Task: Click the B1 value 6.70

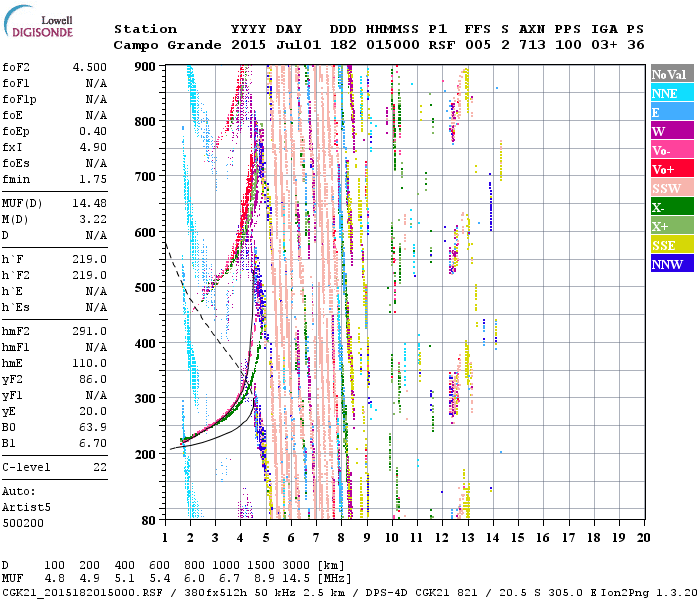Action: tap(93, 443)
